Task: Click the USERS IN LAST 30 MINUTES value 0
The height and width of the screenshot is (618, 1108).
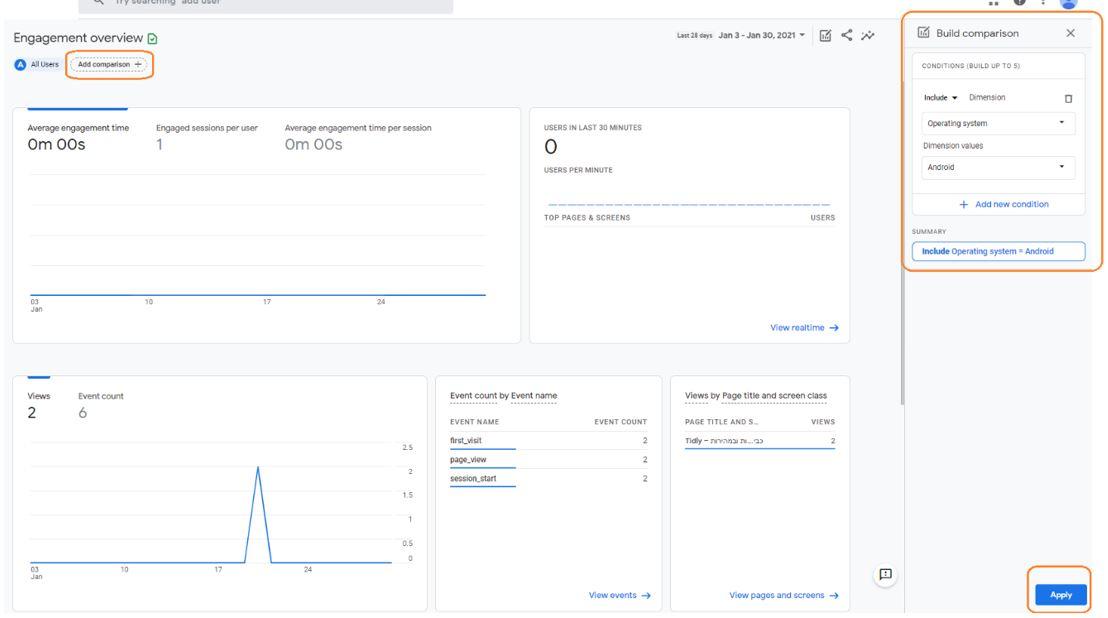Action: (x=550, y=147)
